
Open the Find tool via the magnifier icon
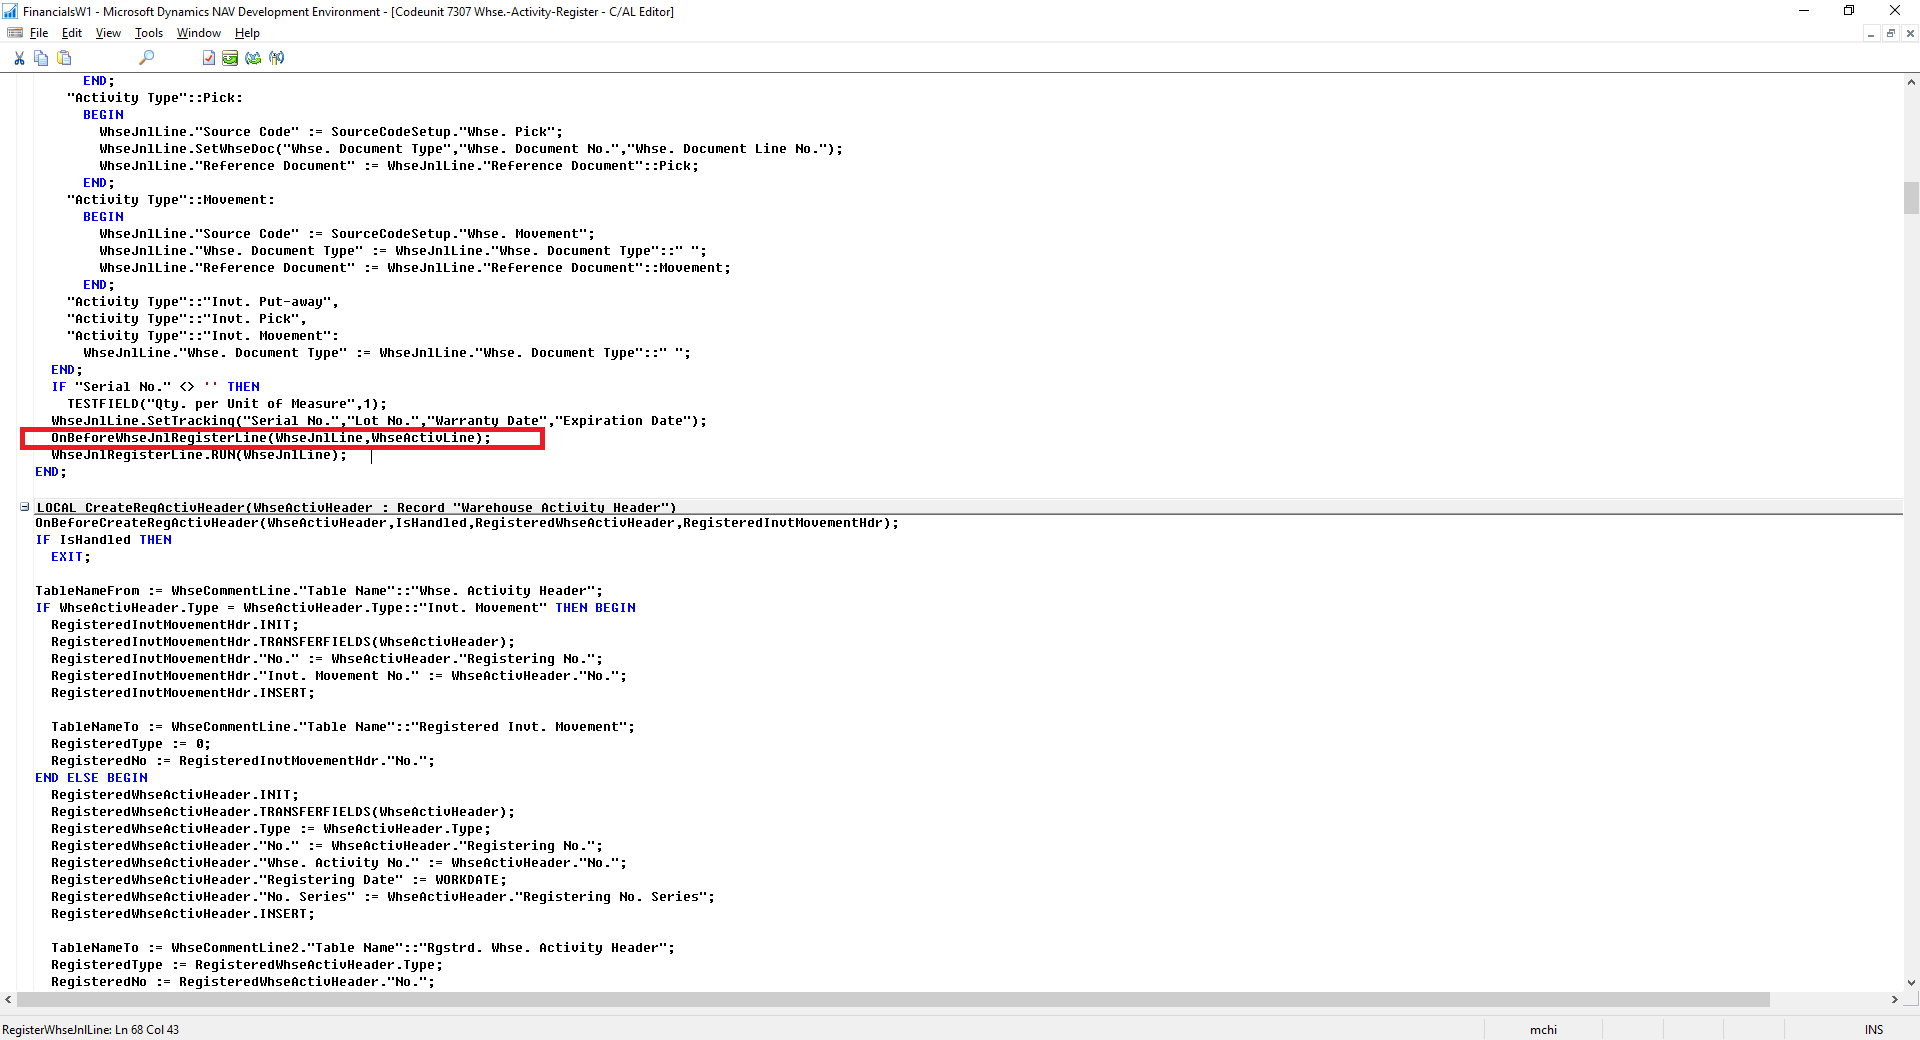[147, 58]
